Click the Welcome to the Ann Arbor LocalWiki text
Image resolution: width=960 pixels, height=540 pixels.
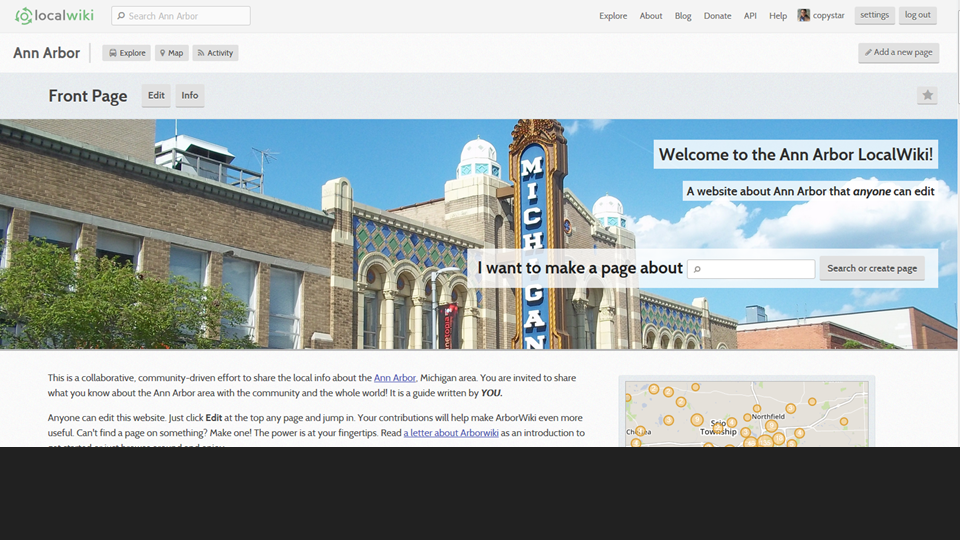point(796,154)
